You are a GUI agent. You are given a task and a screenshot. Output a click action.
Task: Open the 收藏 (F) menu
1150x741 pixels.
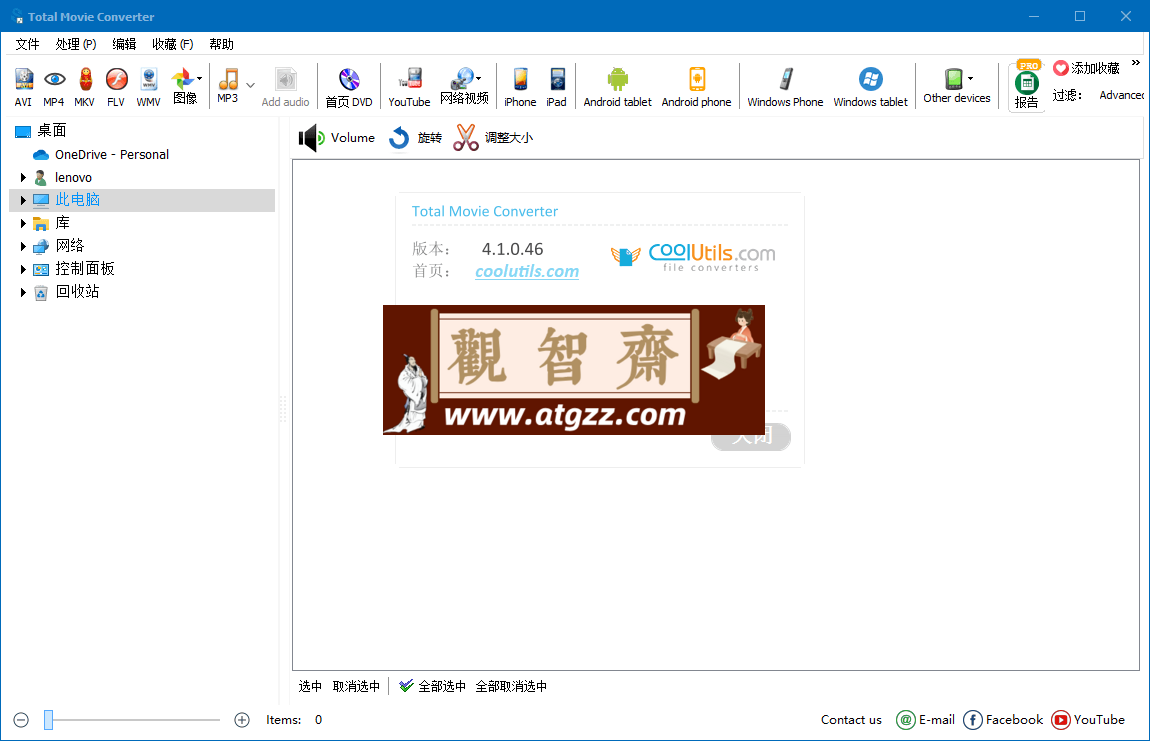point(172,44)
